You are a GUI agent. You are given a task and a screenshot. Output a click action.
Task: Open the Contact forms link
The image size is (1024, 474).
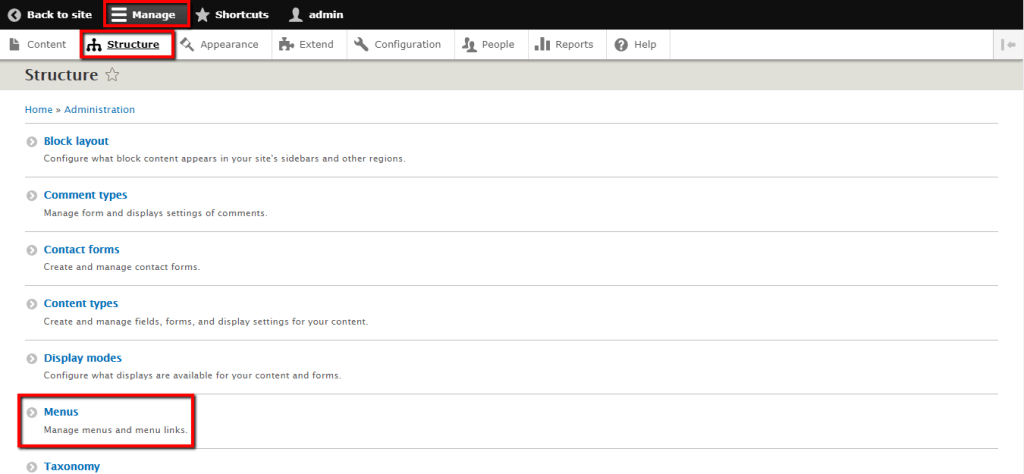click(82, 249)
